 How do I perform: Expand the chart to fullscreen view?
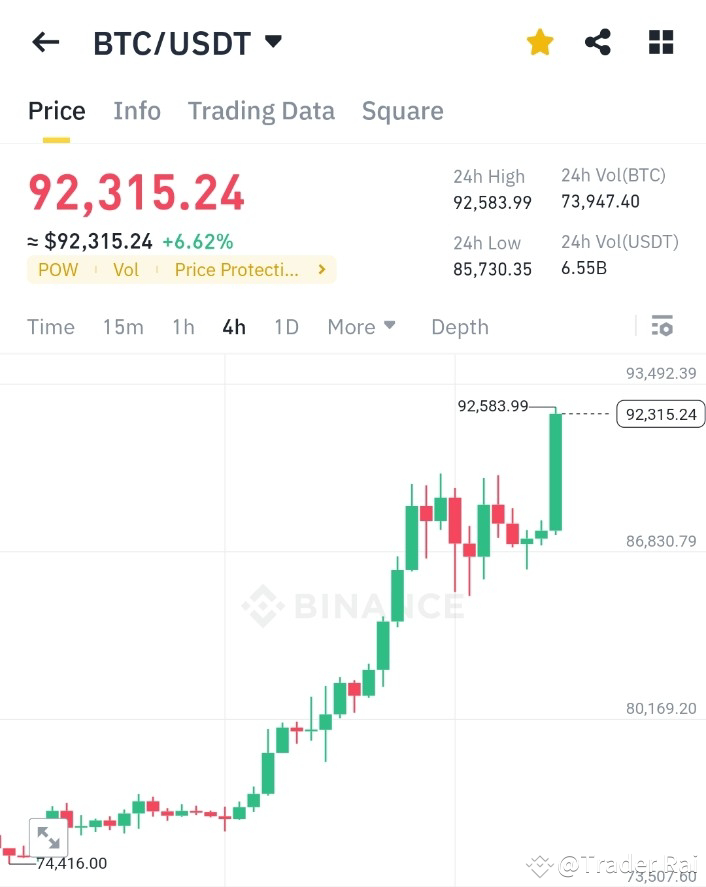48,836
